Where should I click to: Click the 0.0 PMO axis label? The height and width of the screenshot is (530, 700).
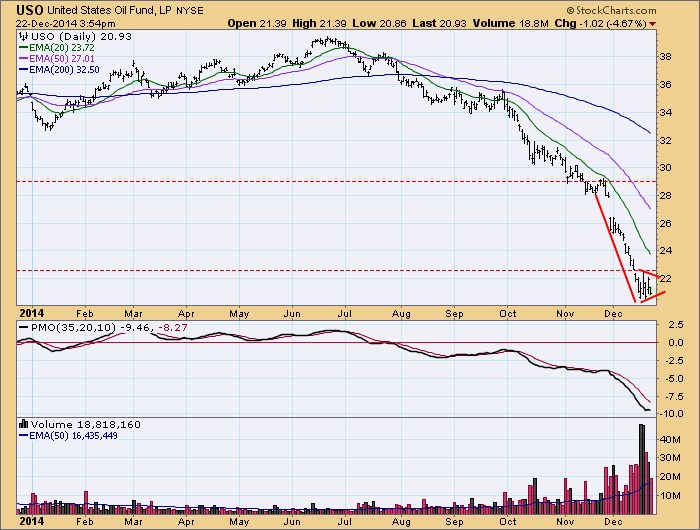coord(676,343)
